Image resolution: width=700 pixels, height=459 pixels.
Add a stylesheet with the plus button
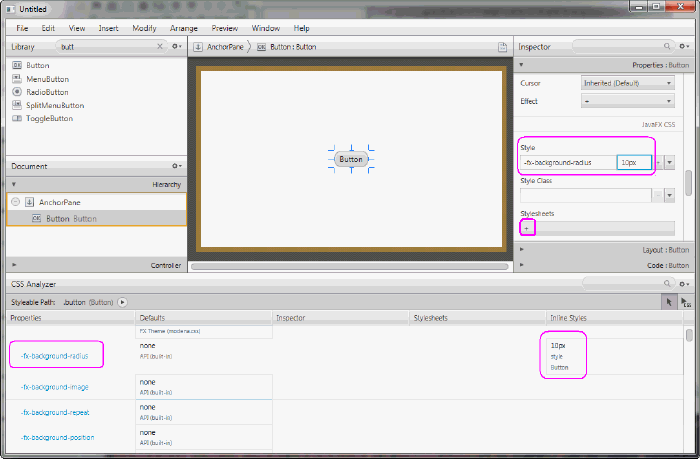(x=527, y=228)
